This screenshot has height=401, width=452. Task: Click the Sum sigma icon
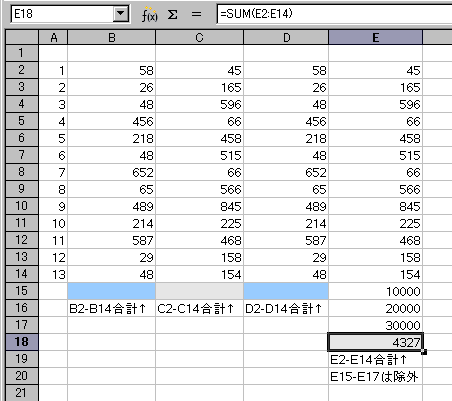click(172, 14)
